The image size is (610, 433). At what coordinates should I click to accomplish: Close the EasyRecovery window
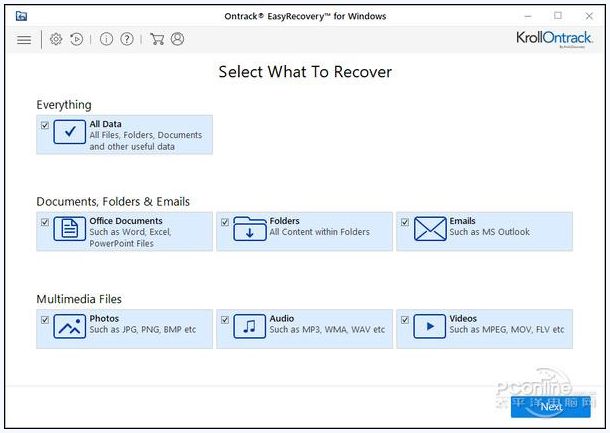click(589, 16)
